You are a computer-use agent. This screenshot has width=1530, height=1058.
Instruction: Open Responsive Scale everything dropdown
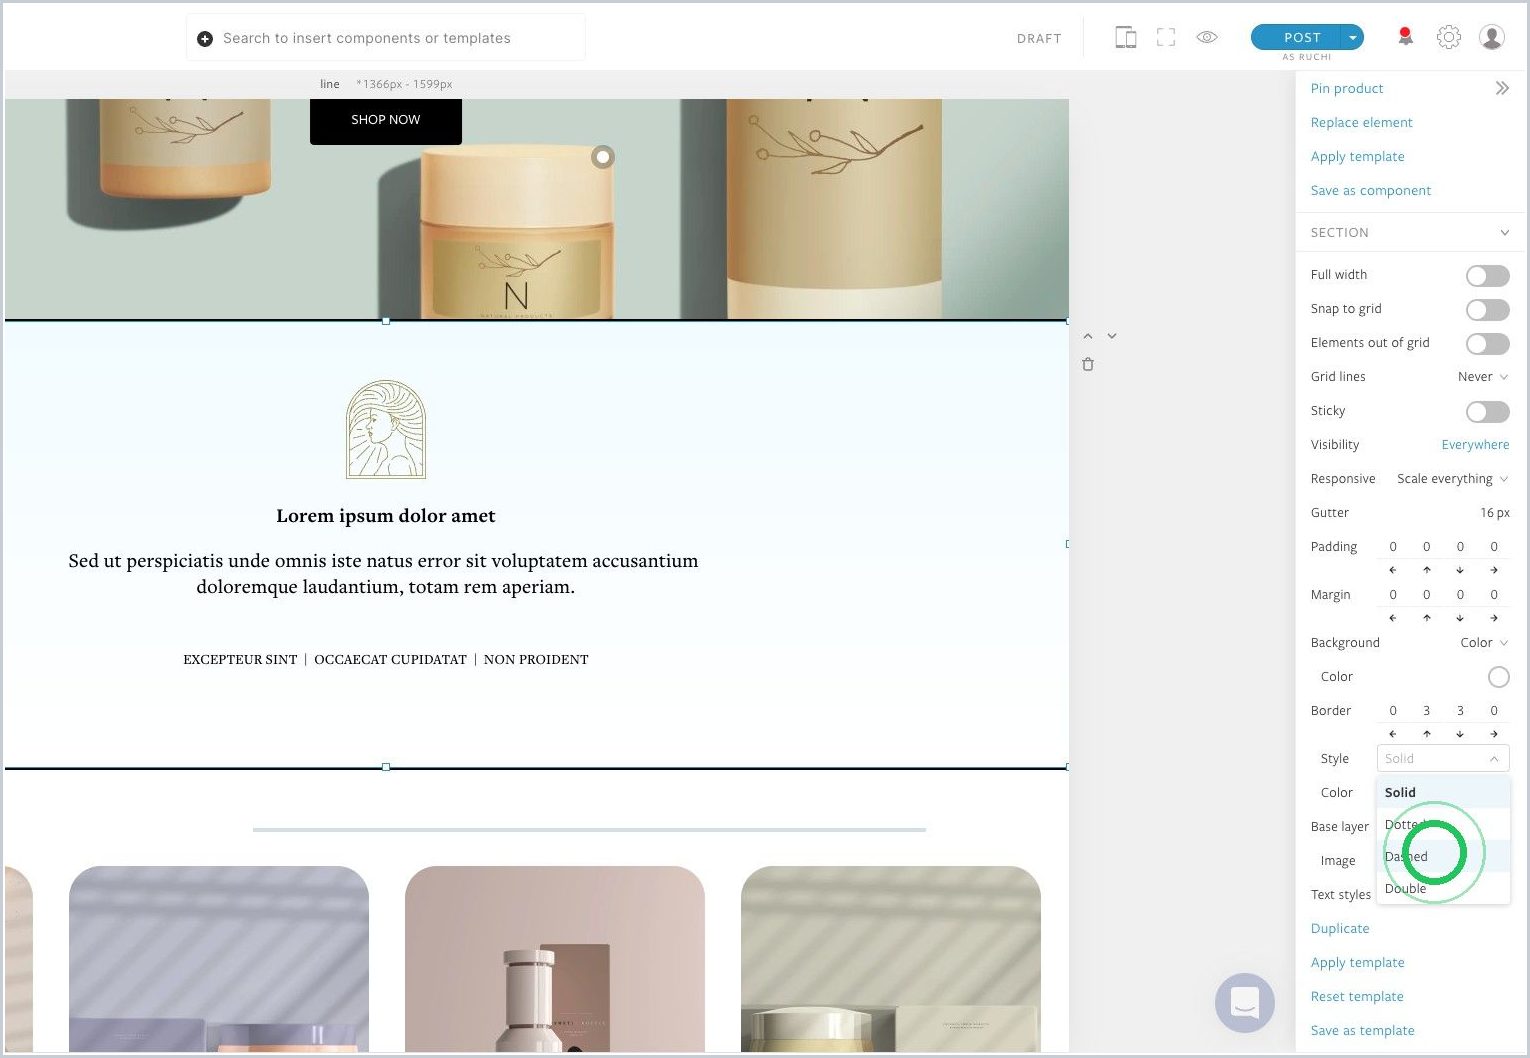click(1452, 479)
